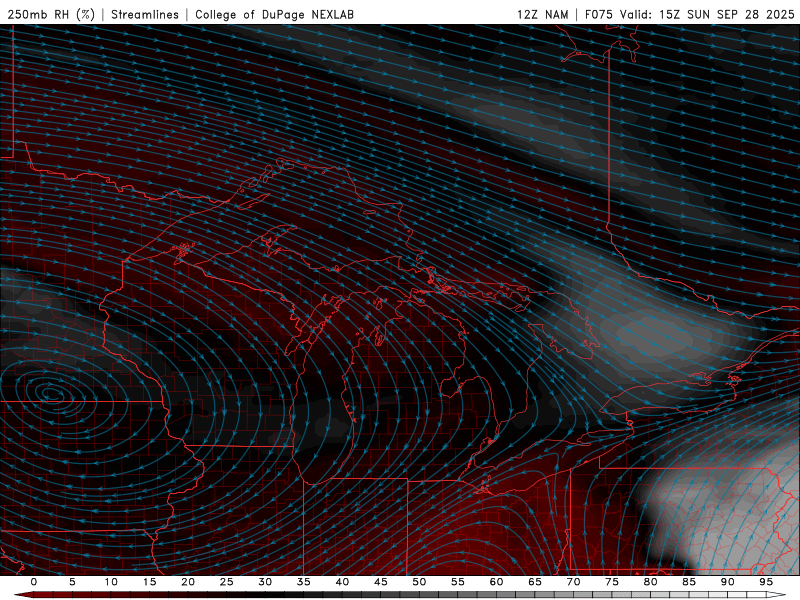The width and height of the screenshot is (800, 600).
Task: Select the 35 tick label on the RH scale
Action: 304,582
